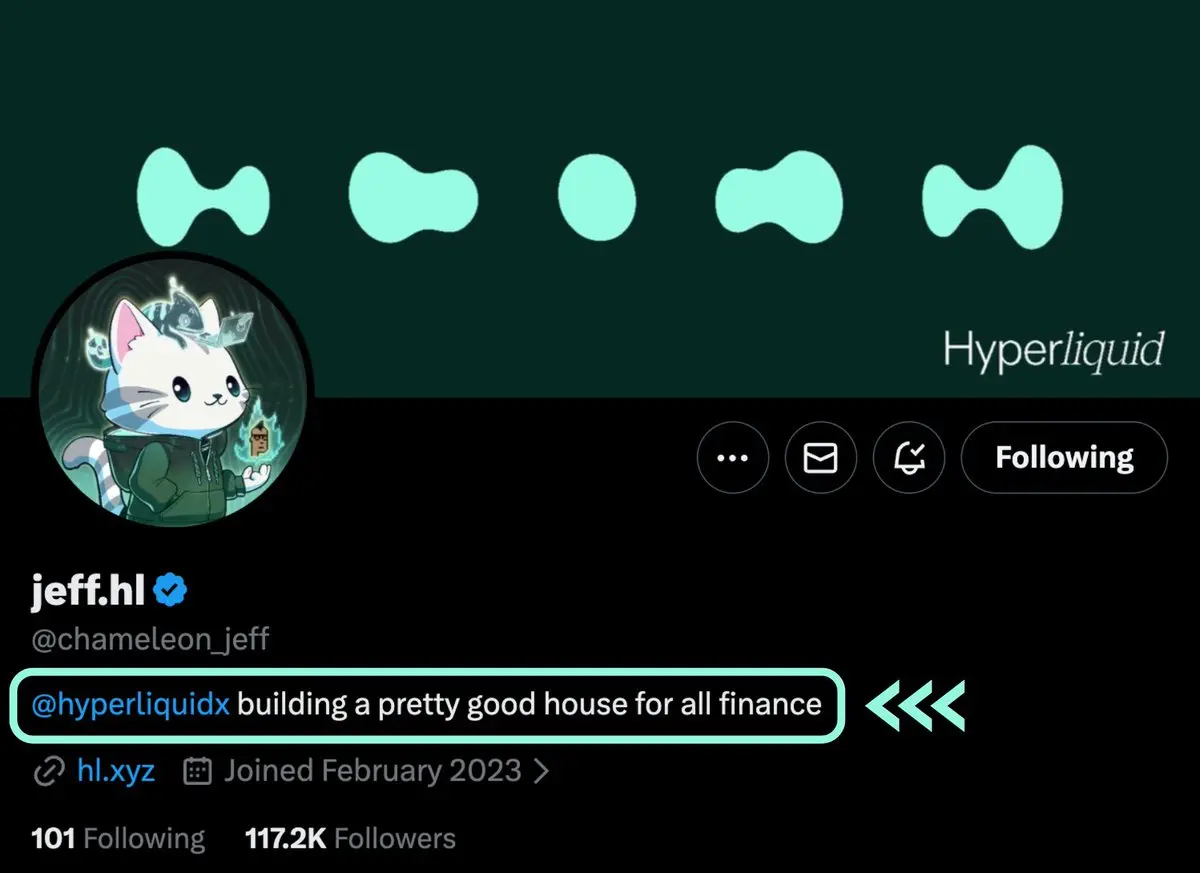View the 101 Following list

pos(118,838)
